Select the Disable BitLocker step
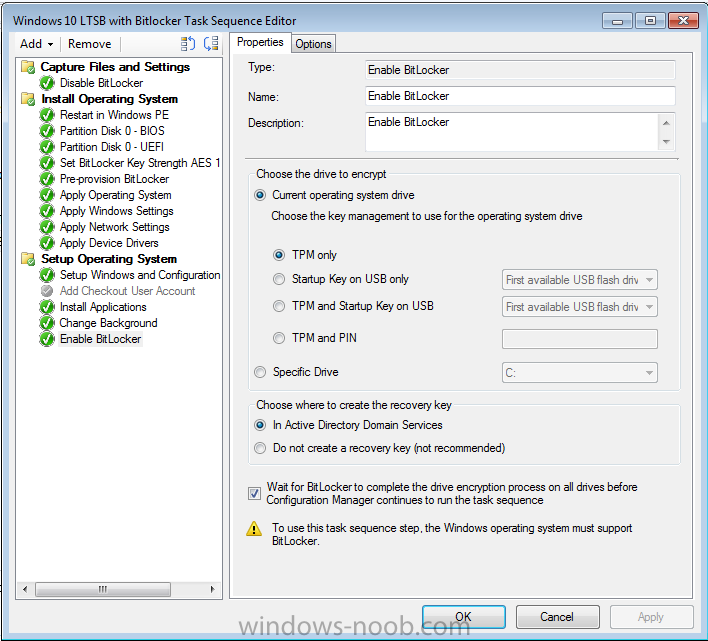This screenshot has width=708, height=641. point(102,83)
